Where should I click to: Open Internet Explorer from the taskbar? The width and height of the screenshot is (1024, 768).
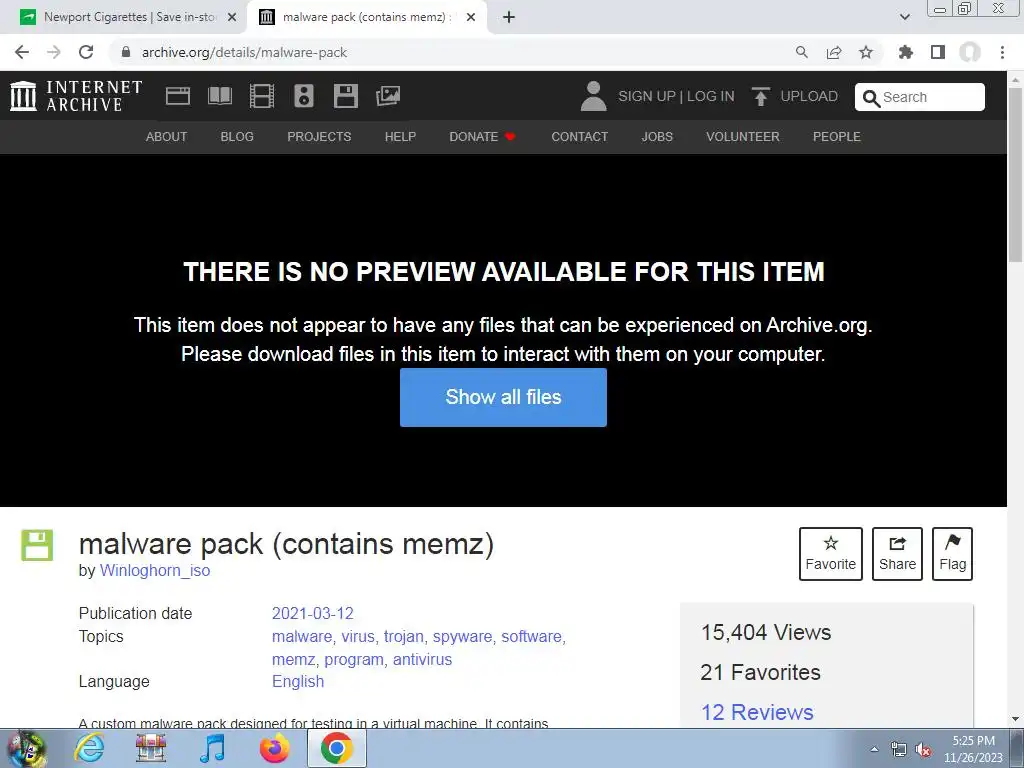pyautogui.click(x=89, y=748)
